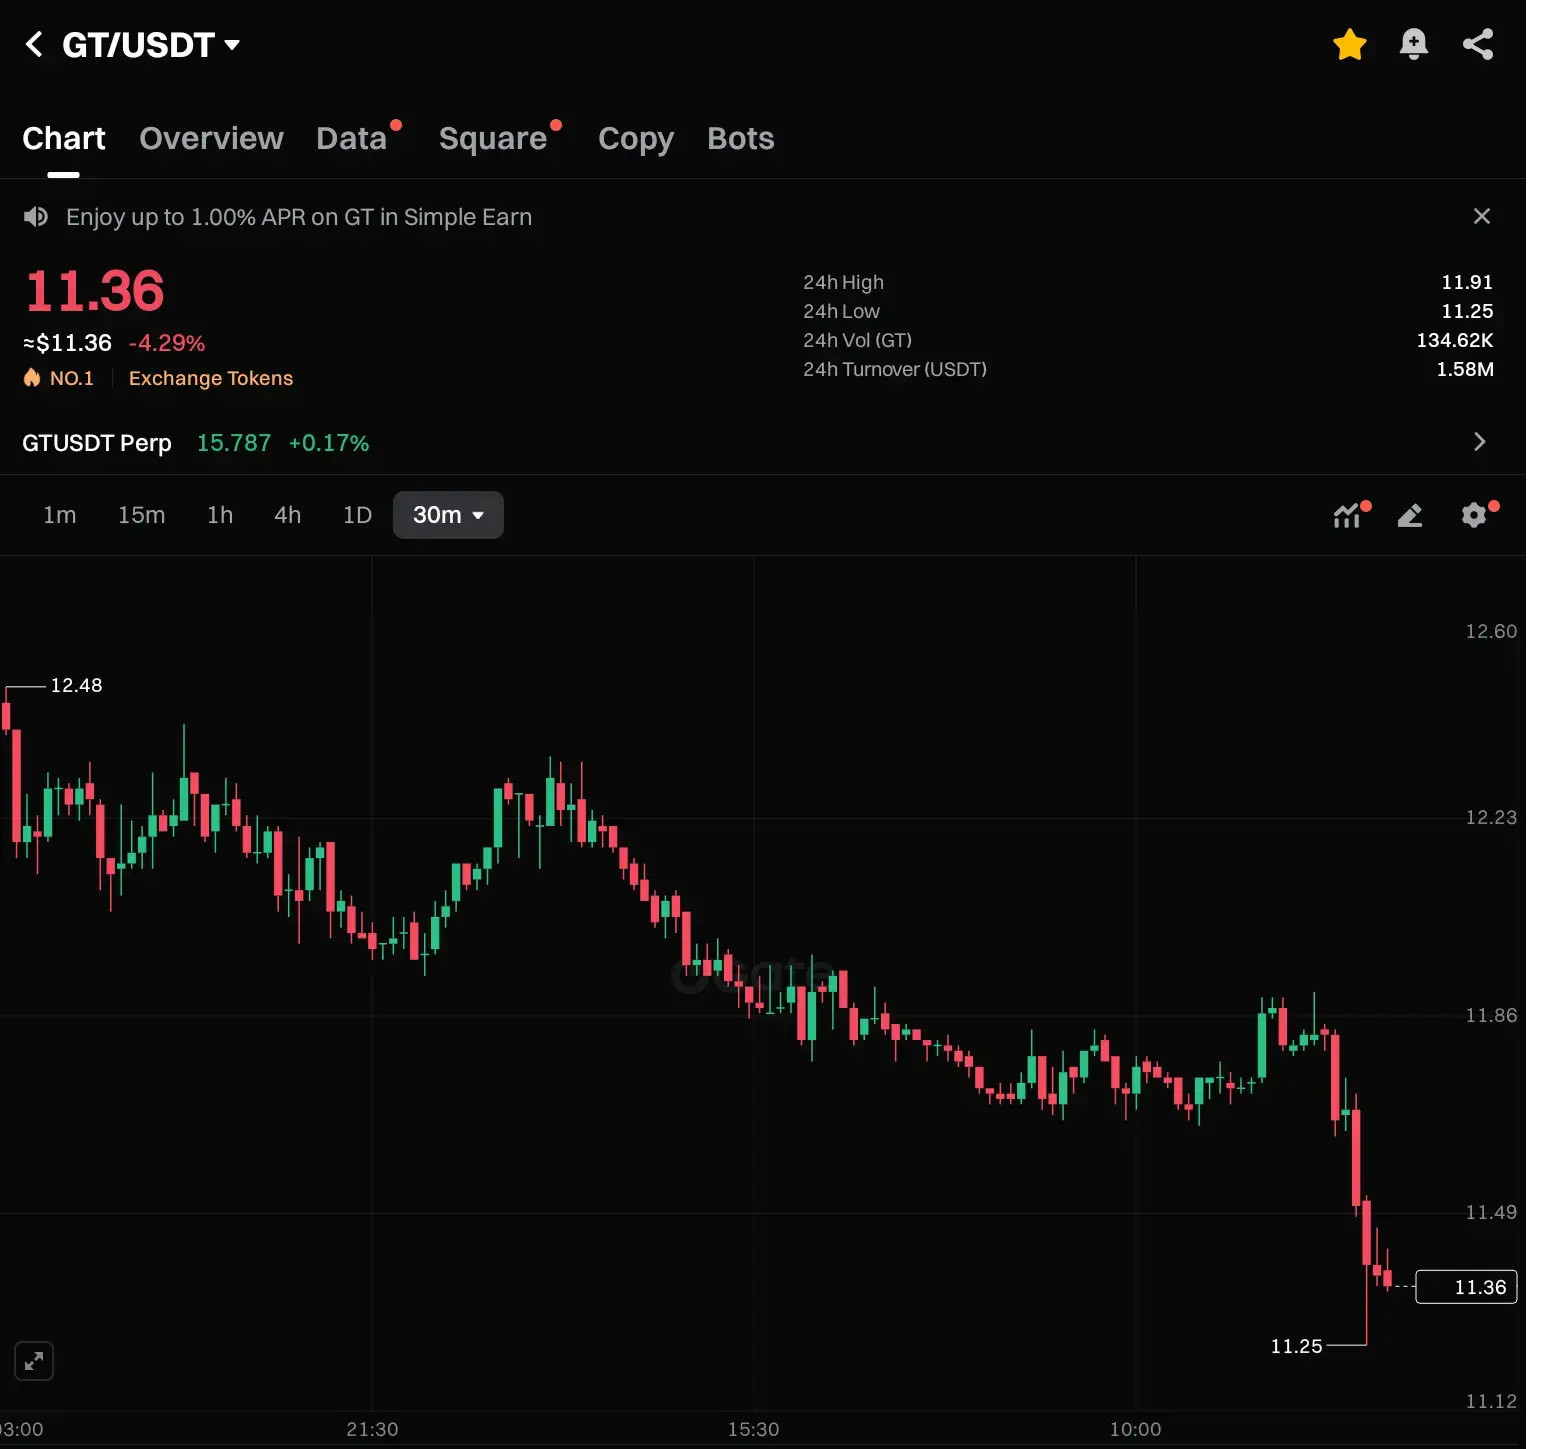The image size is (1543, 1449).
Task: Click the 12.48 high marker label
Action: [76, 685]
